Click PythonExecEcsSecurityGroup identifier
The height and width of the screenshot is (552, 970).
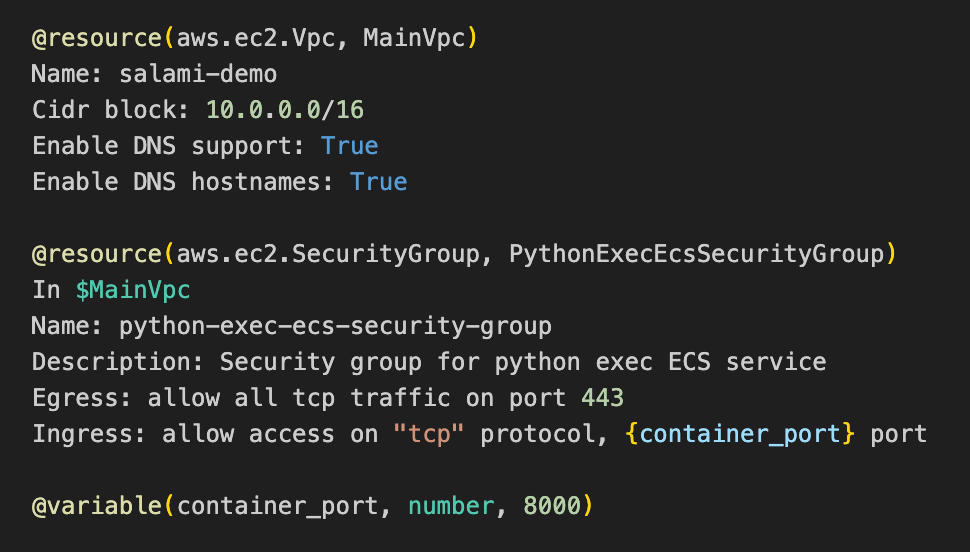click(x=697, y=254)
